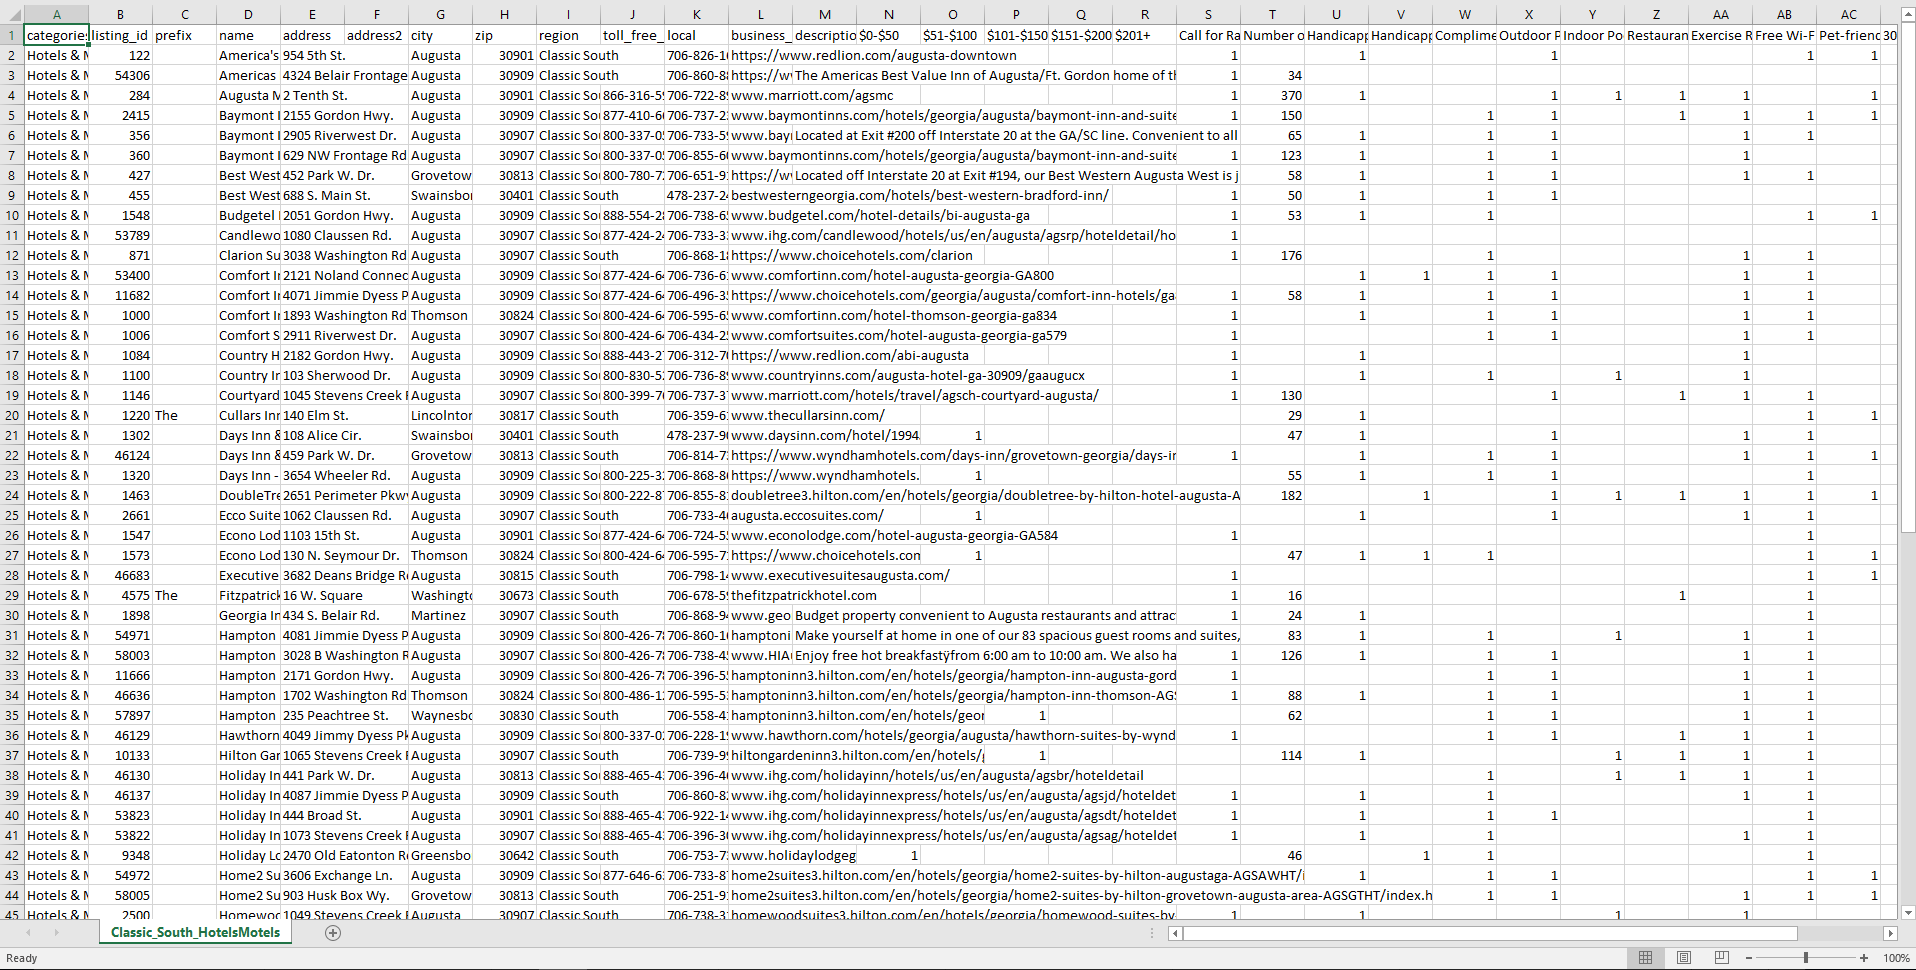Screen dimensions: 1916x970
Task: Click the zoom in plus button
Action: [x=1864, y=958]
